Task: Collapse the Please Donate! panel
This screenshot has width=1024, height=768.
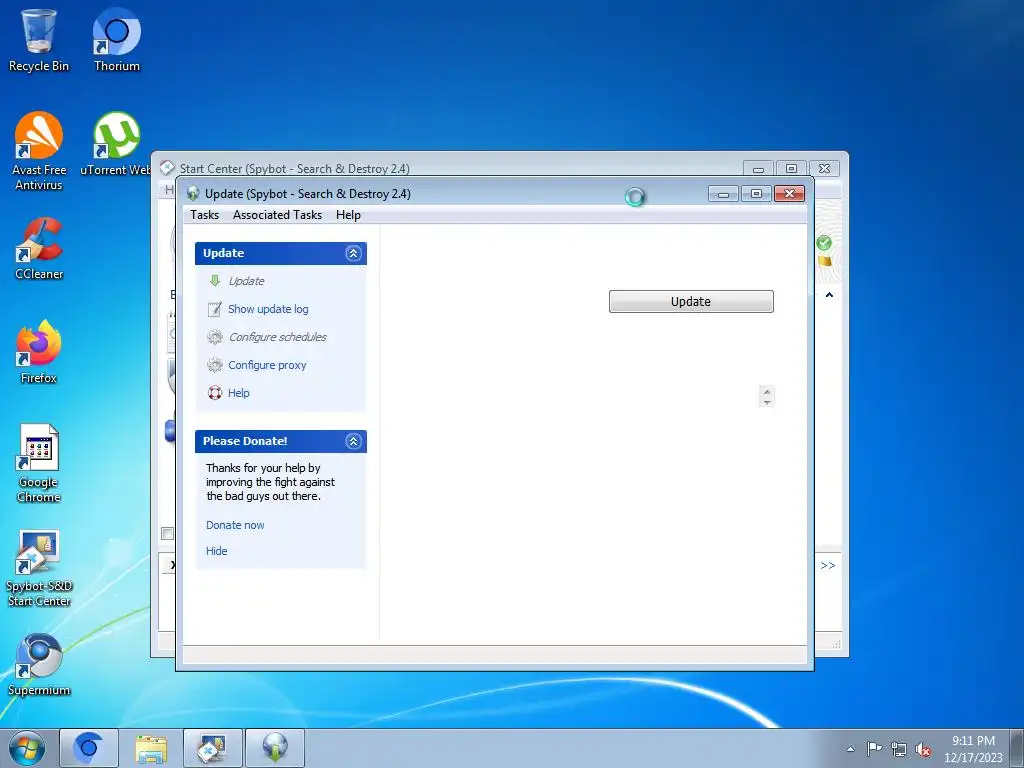Action: (353, 441)
